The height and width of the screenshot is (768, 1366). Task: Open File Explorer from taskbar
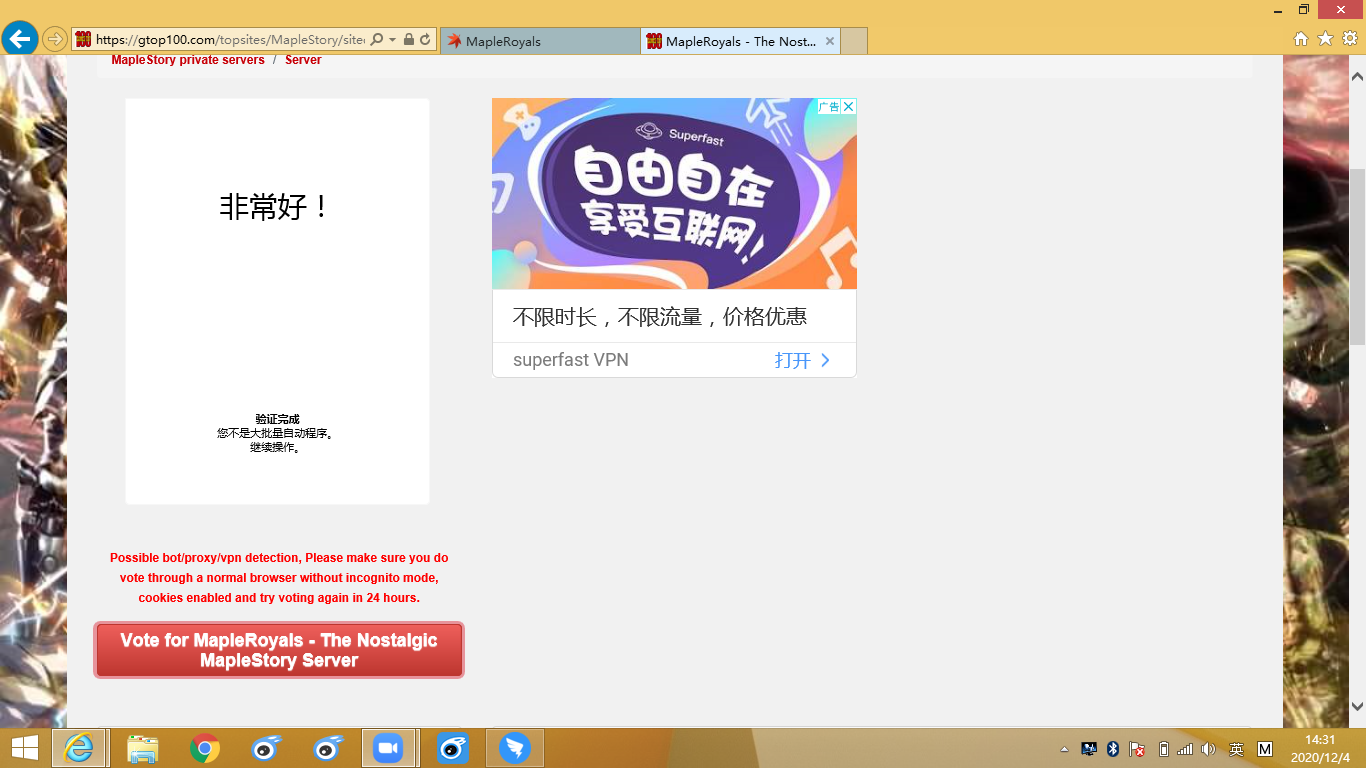[x=143, y=748]
